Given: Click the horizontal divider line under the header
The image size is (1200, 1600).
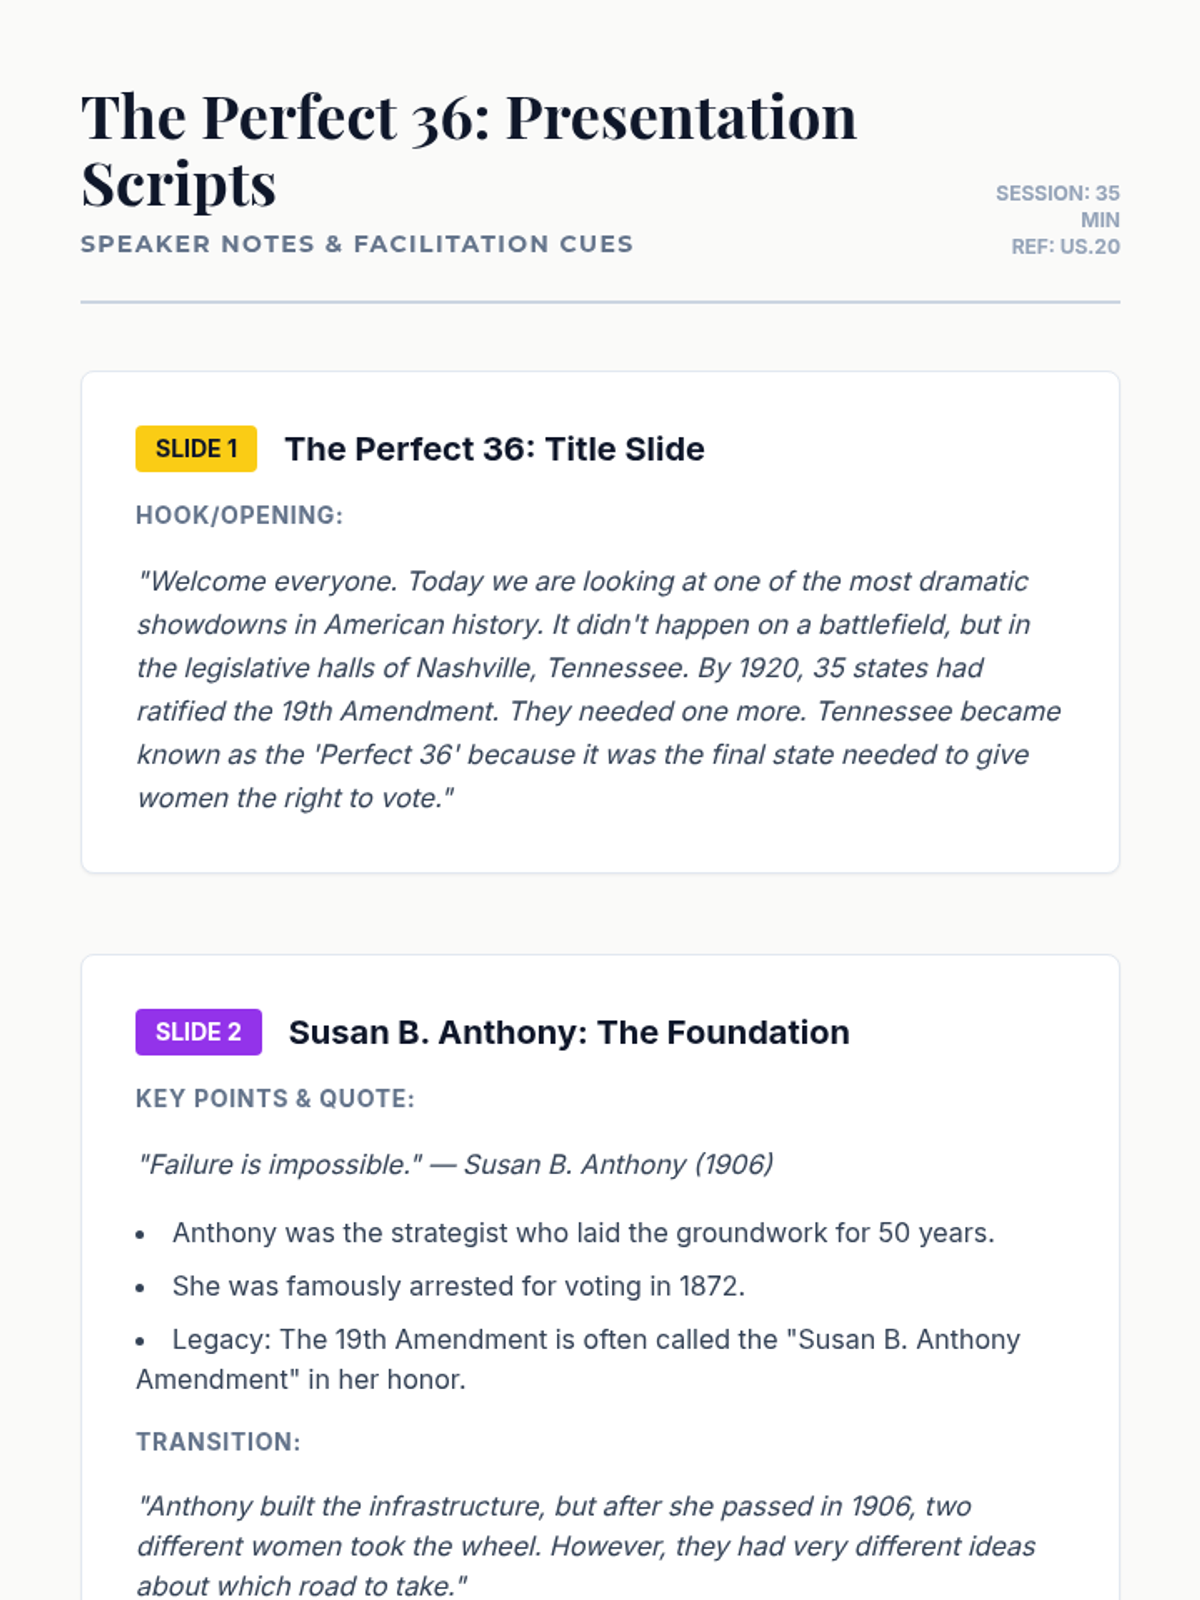Looking at the screenshot, I should pyautogui.click(x=600, y=302).
